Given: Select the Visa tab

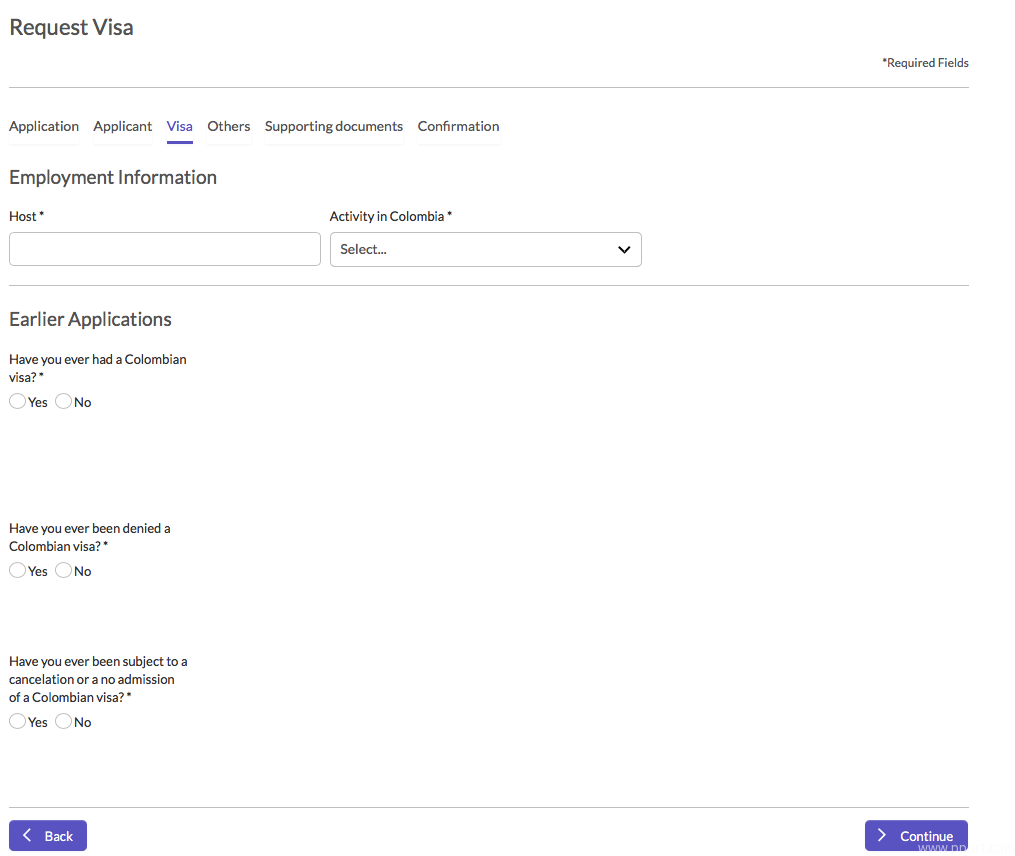Looking at the screenshot, I should (180, 127).
